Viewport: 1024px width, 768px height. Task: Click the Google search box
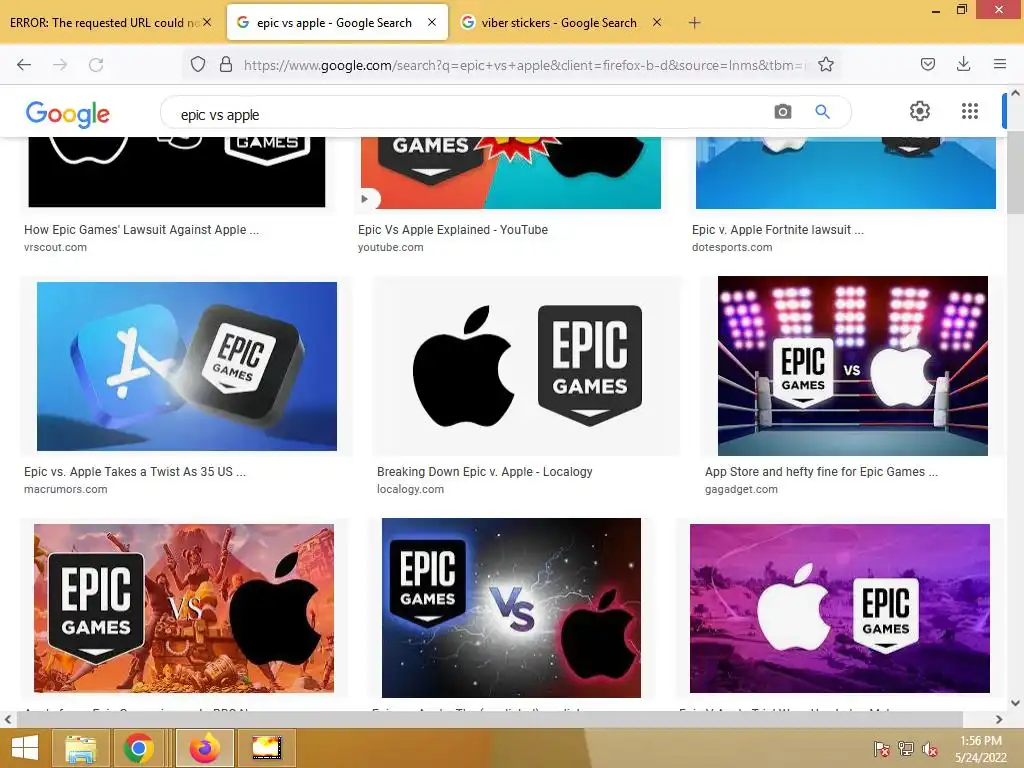[470, 114]
